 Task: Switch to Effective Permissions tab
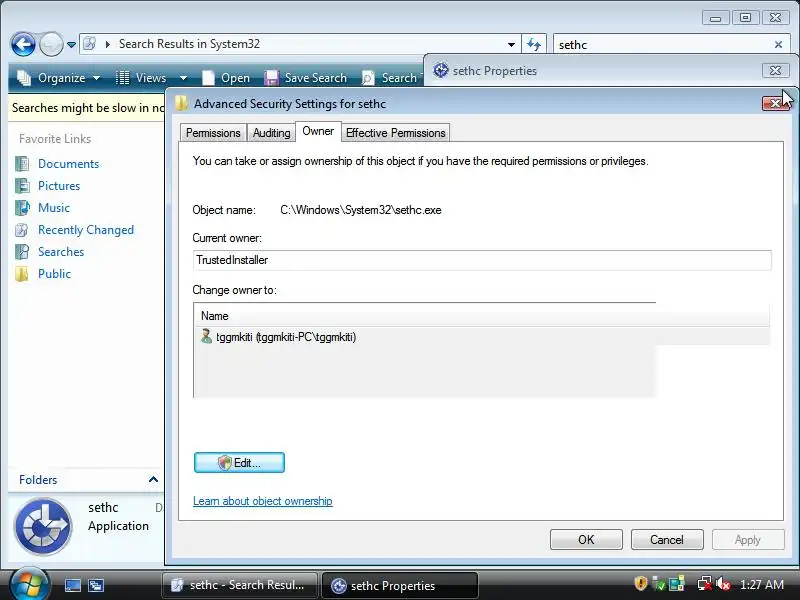click(x=395, y=133)
